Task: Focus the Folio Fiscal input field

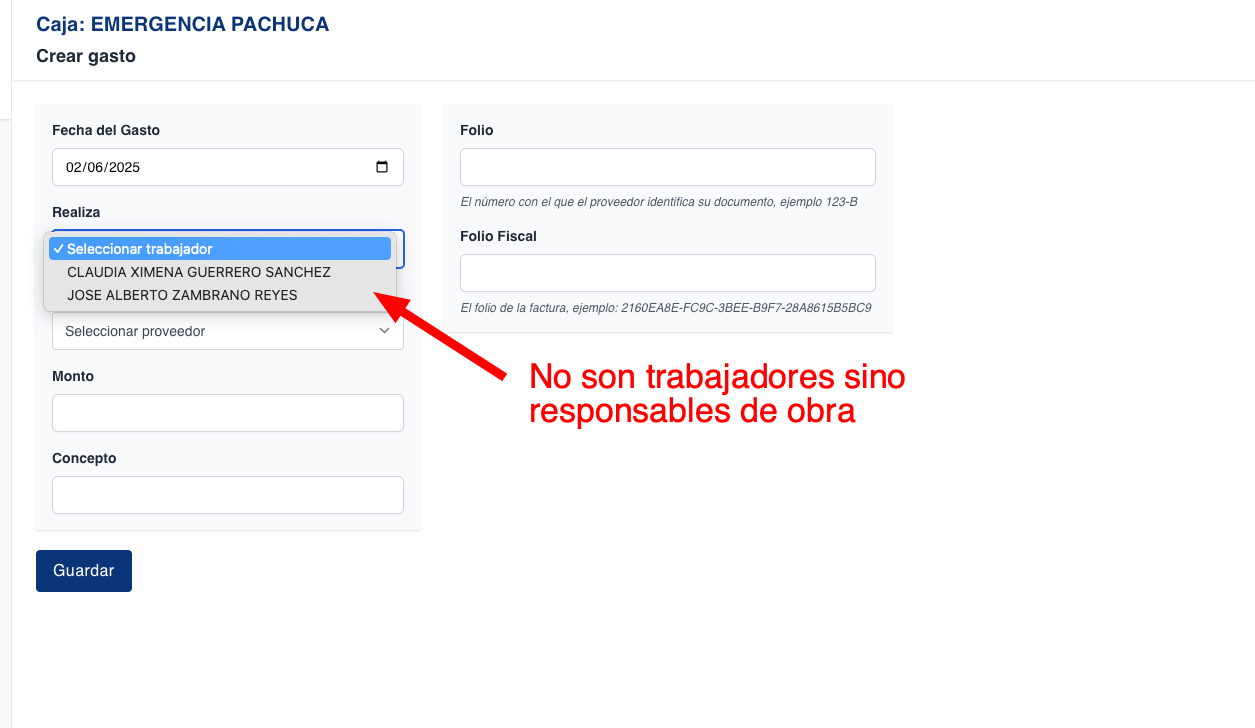Action: pyautogui.click(x=667, y=272)
